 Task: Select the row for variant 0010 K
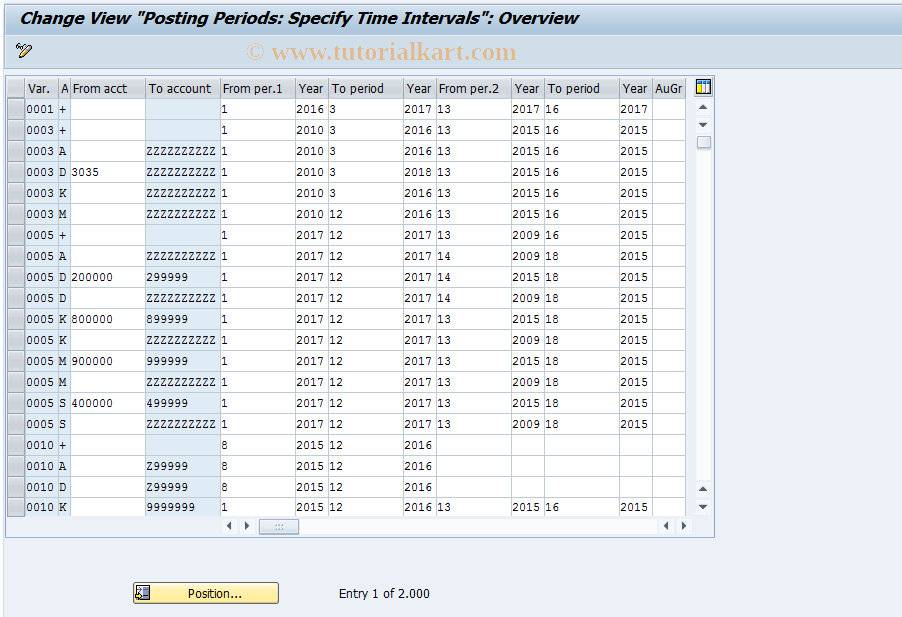[x=15, y=507]
